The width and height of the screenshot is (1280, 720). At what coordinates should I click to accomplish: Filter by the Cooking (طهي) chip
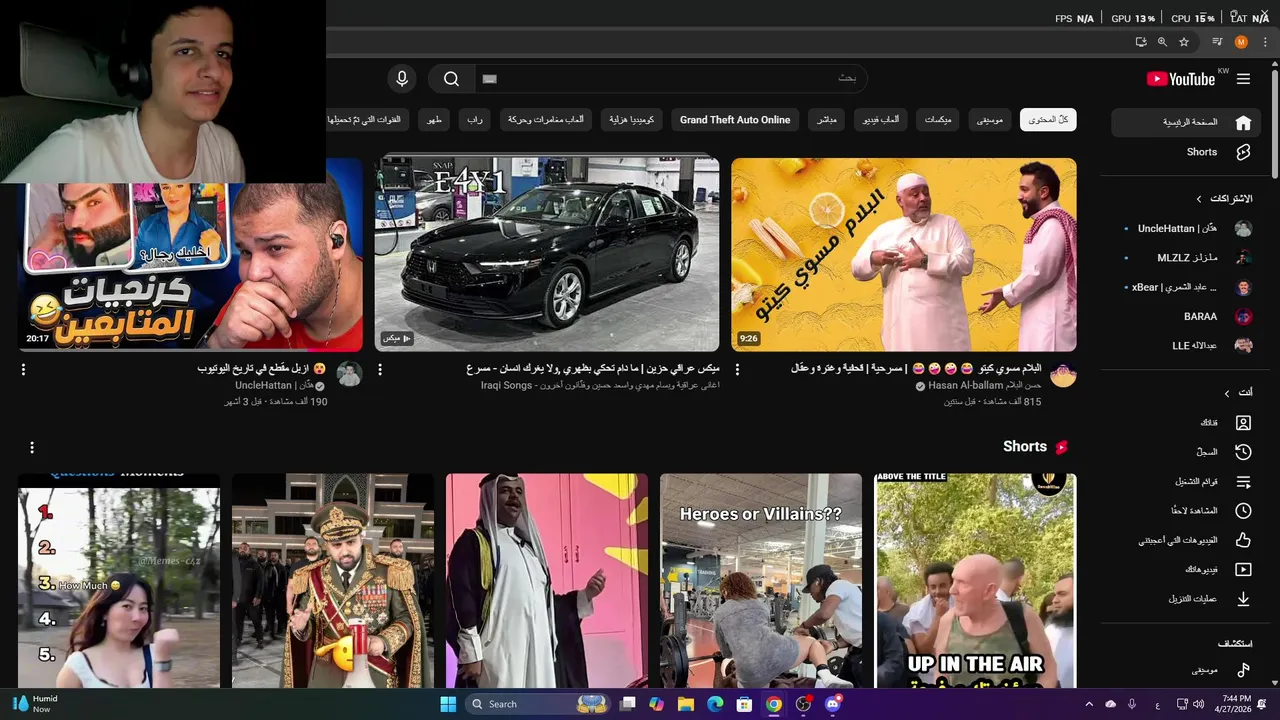click(x=434, y=120)
